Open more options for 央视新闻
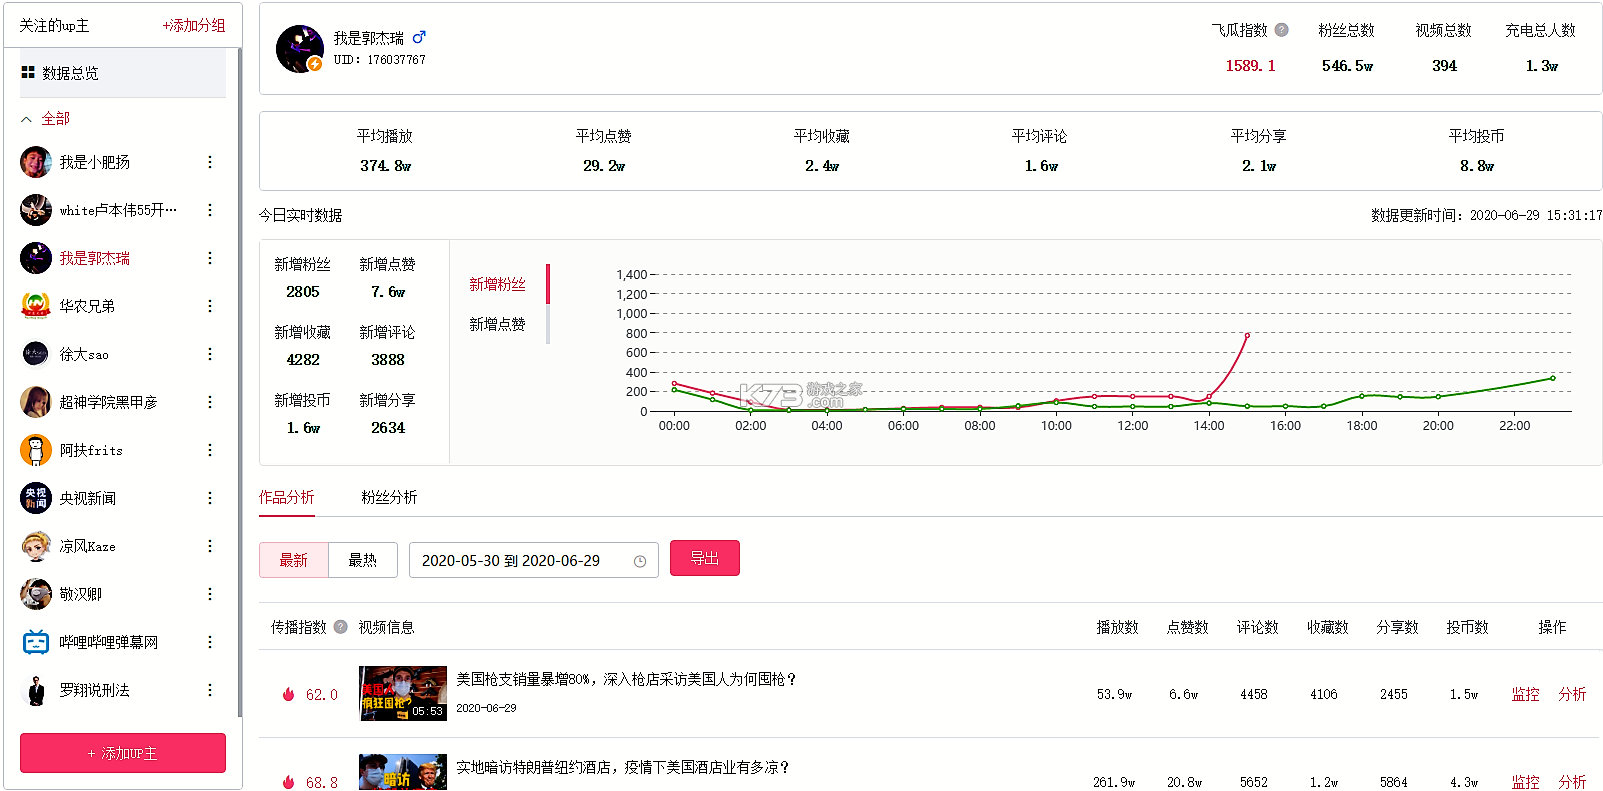 210,498
